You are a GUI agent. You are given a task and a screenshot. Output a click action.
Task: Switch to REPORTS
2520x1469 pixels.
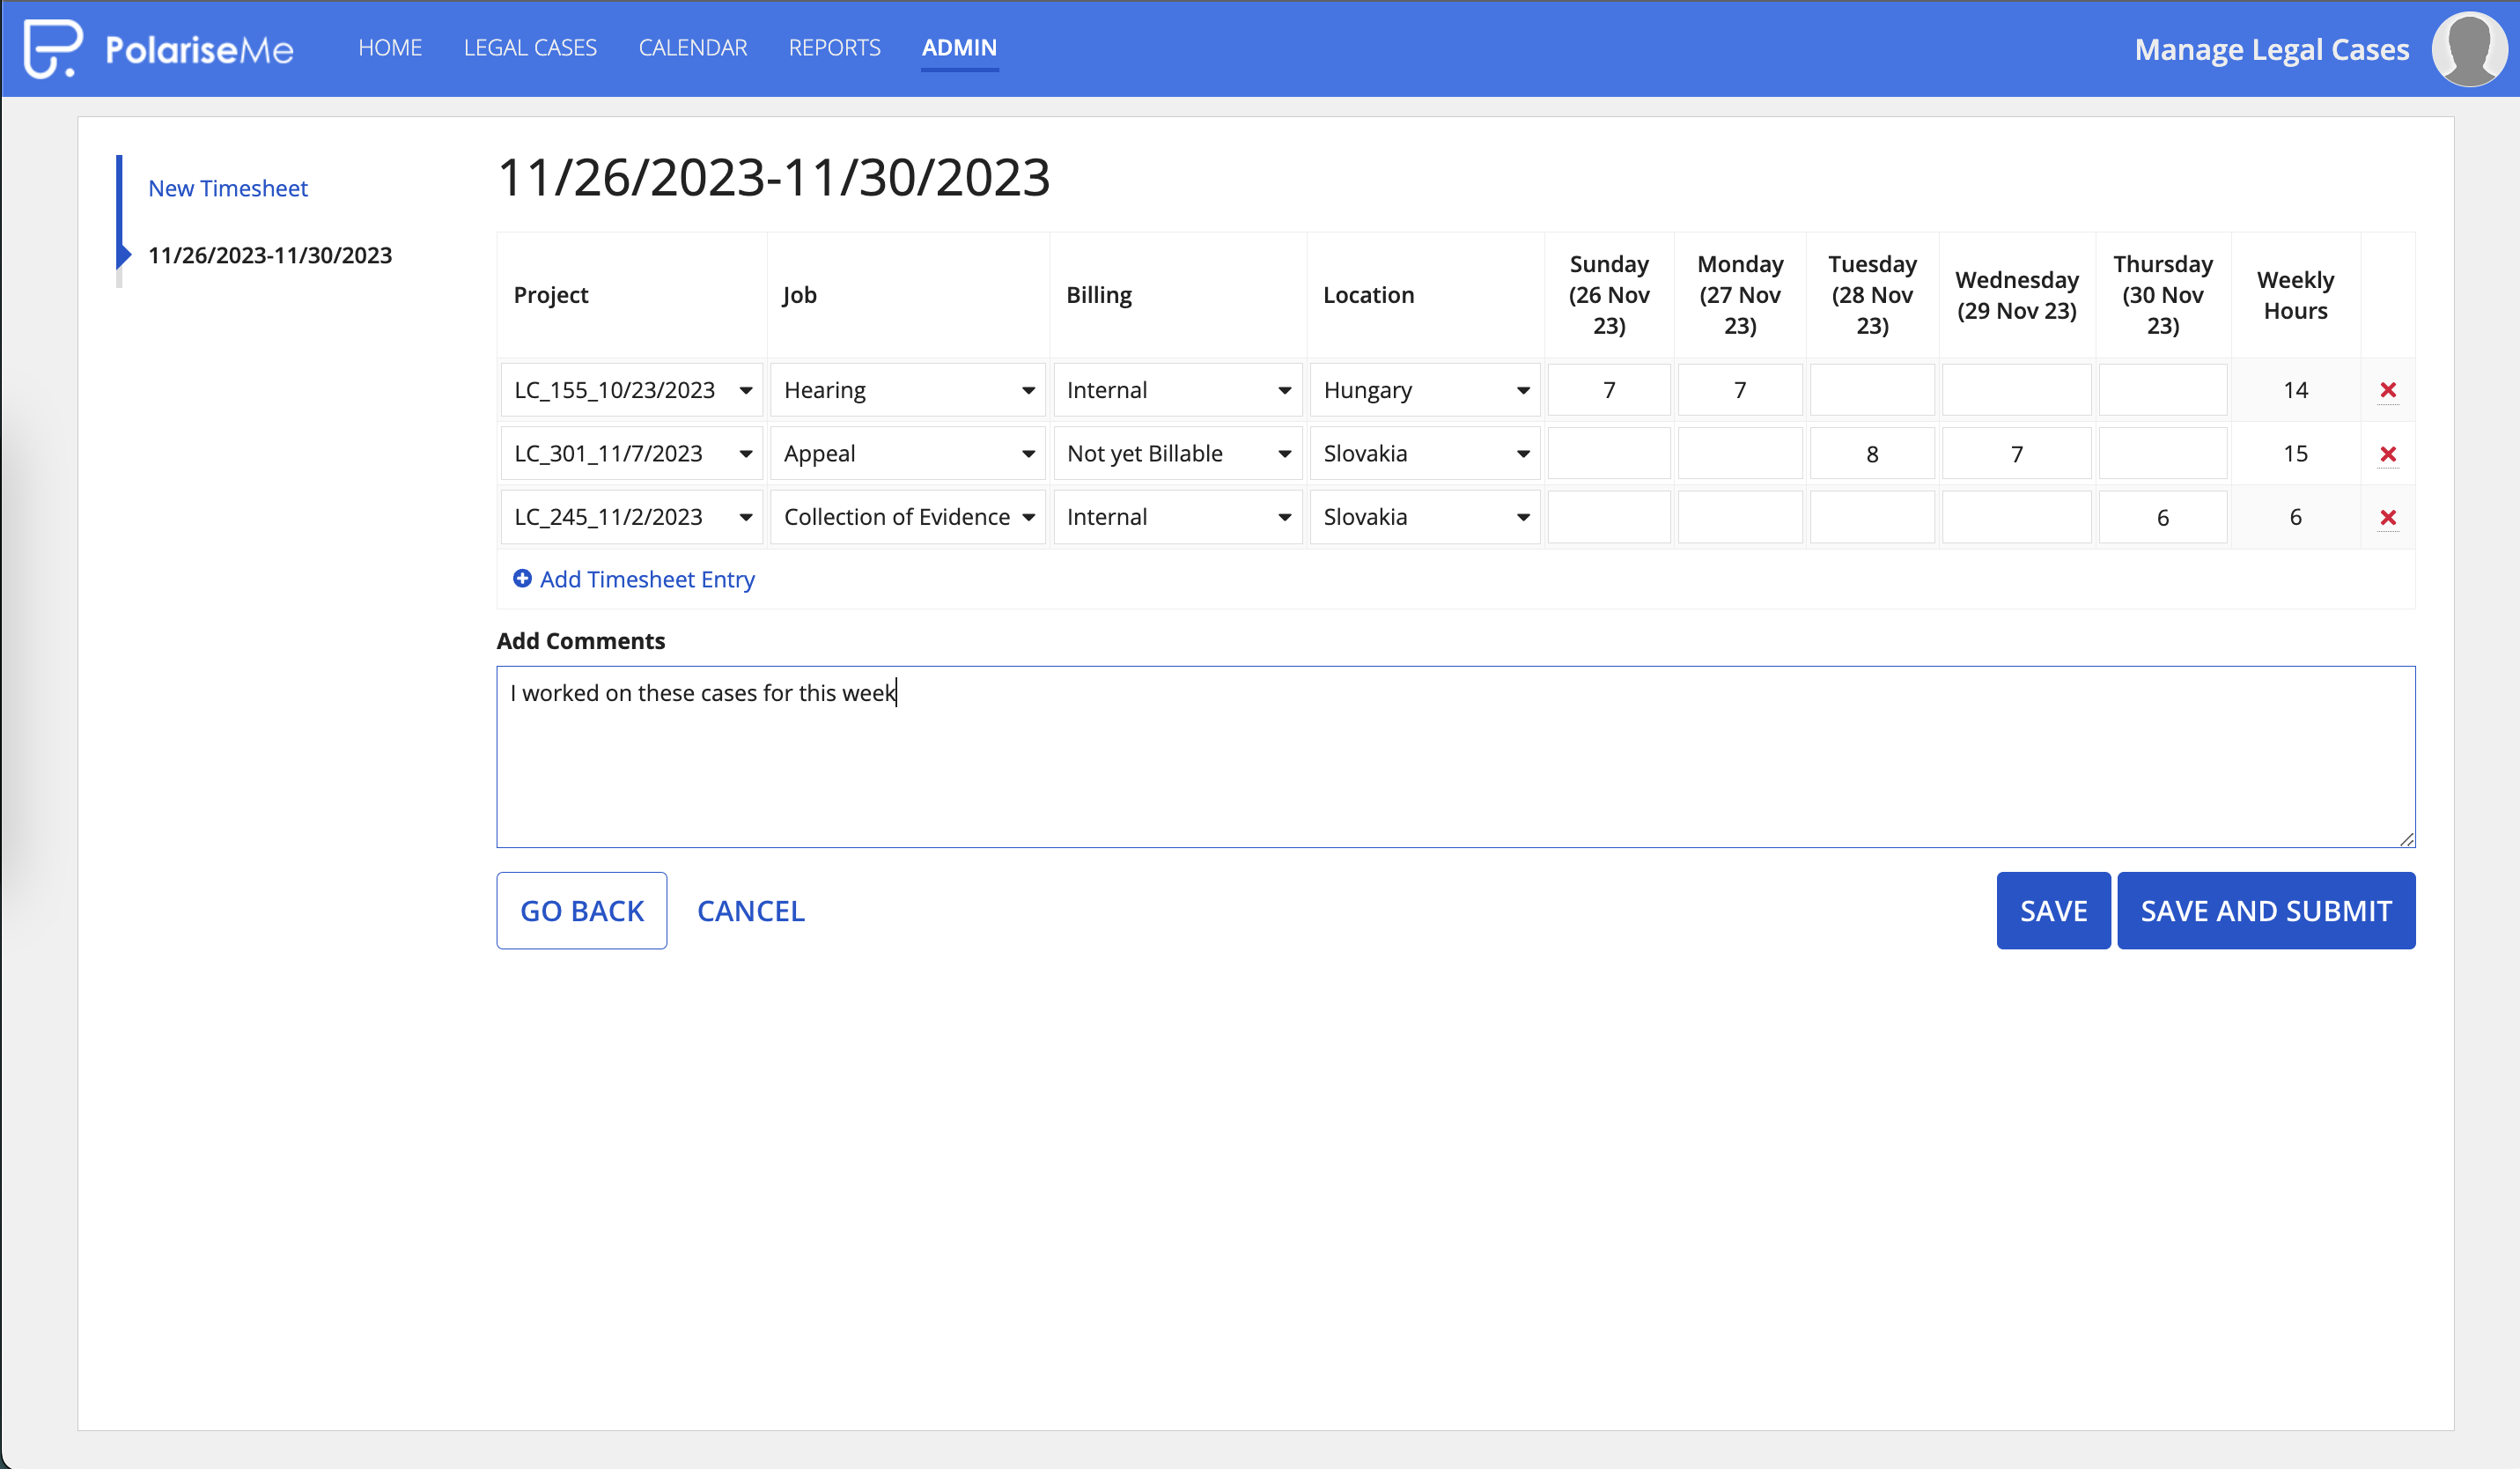(834, 47)
